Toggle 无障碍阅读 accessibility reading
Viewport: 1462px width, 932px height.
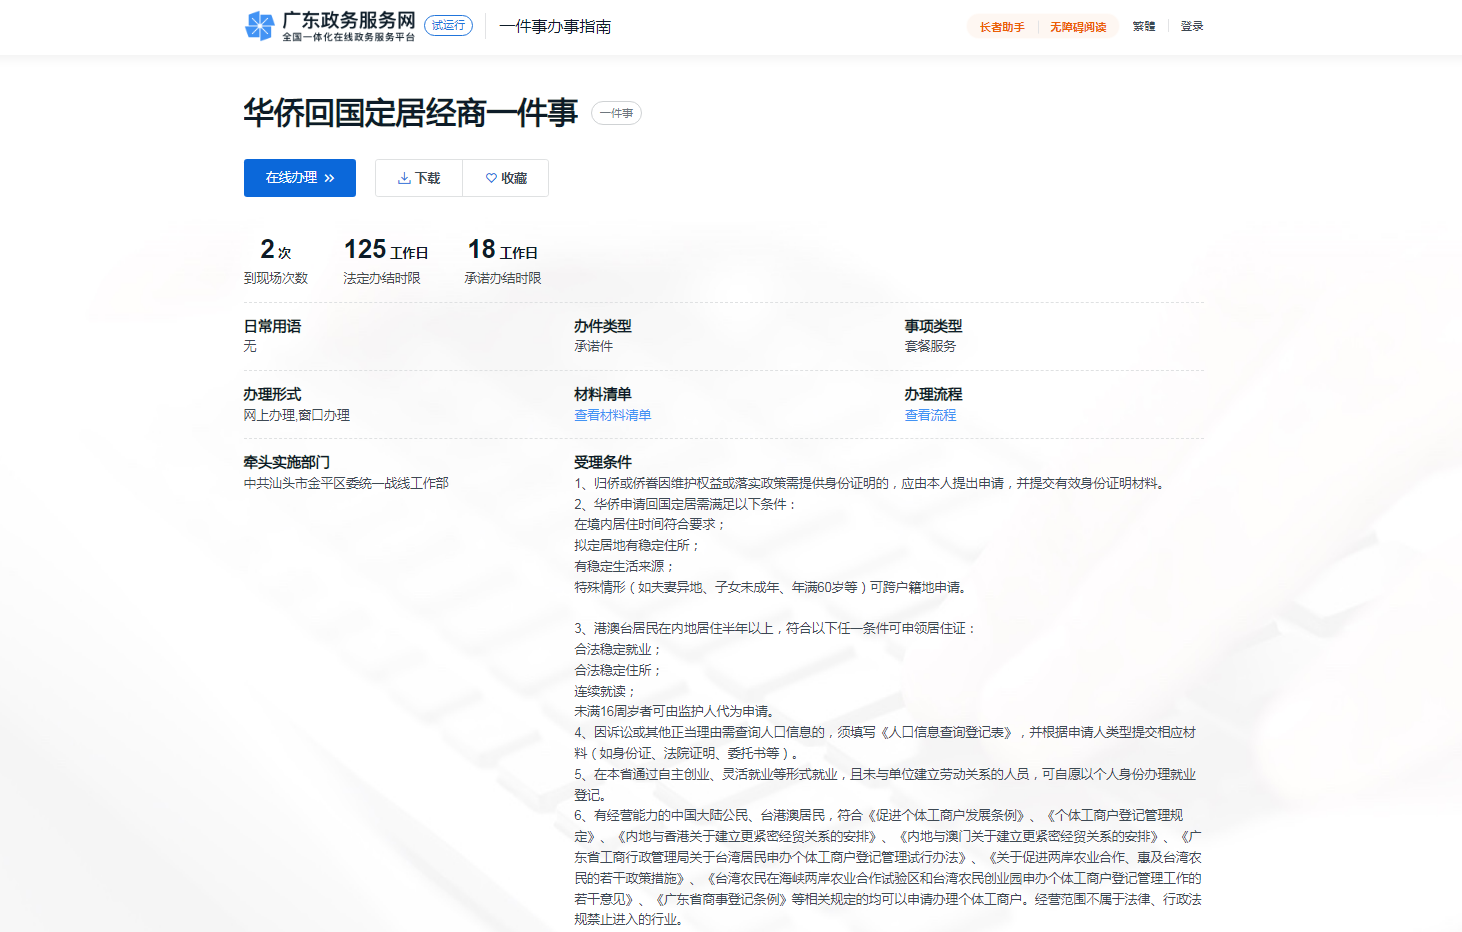coord(1077,27)
